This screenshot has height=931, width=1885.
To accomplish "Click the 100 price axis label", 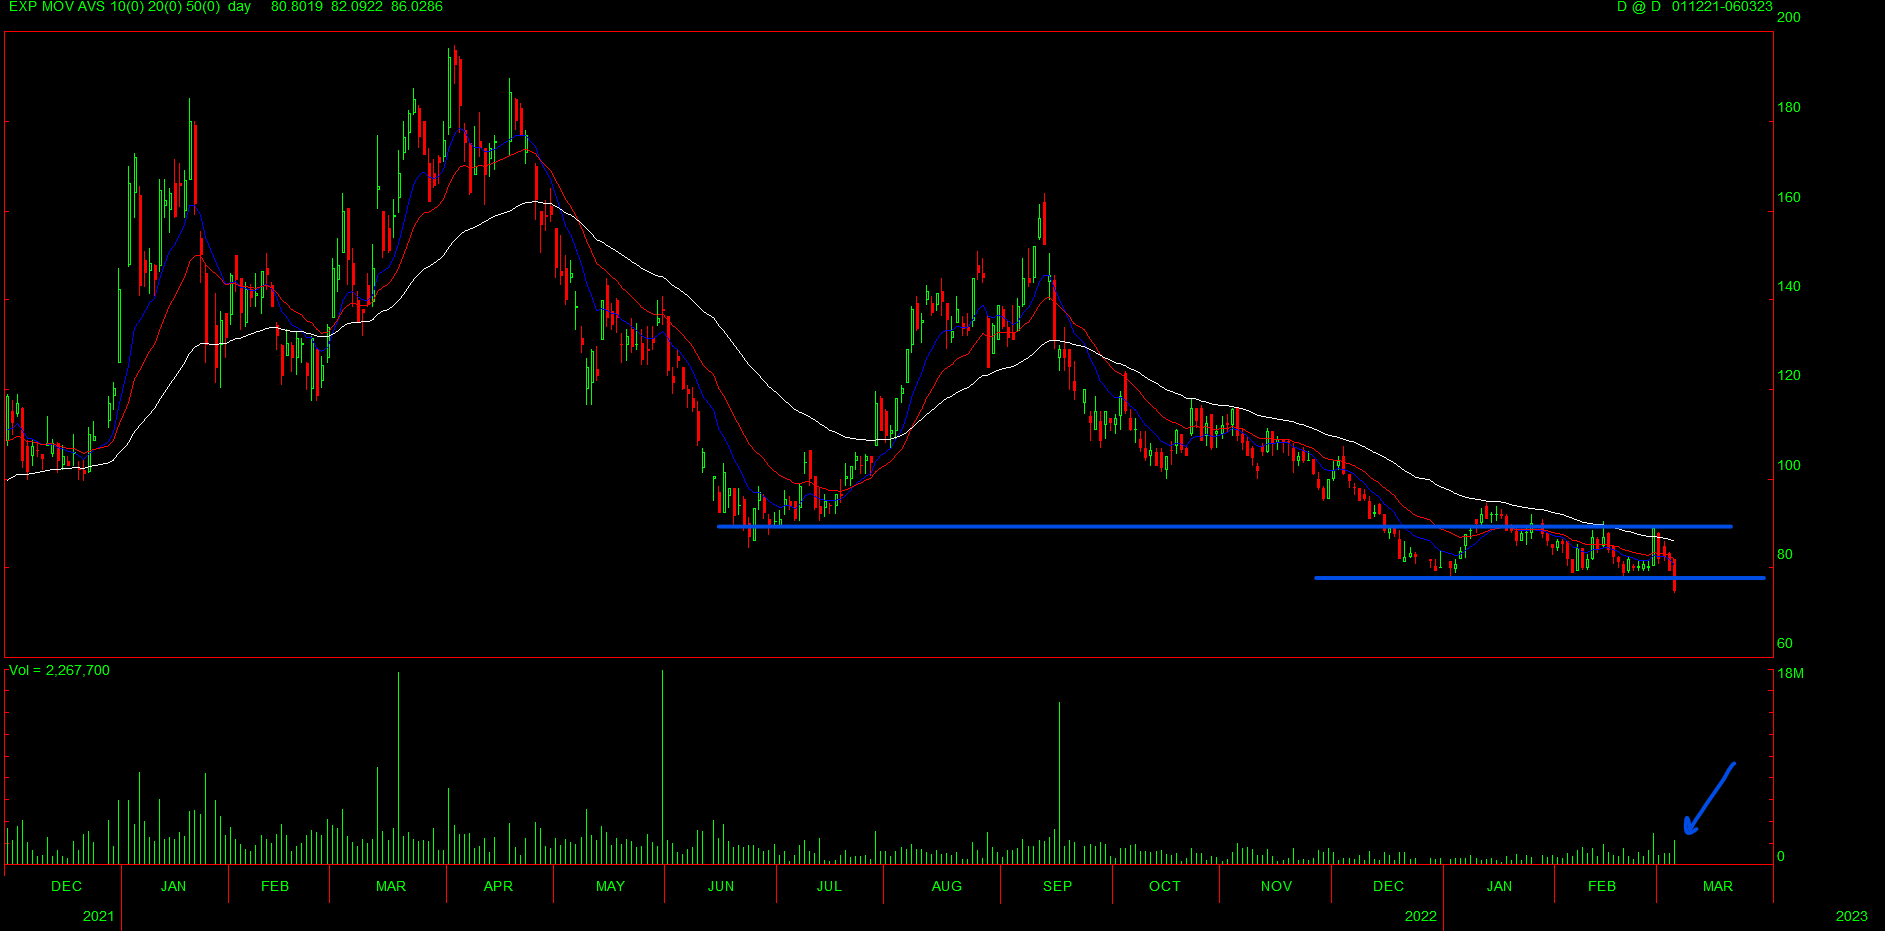I will click(x=1789, y=465).
